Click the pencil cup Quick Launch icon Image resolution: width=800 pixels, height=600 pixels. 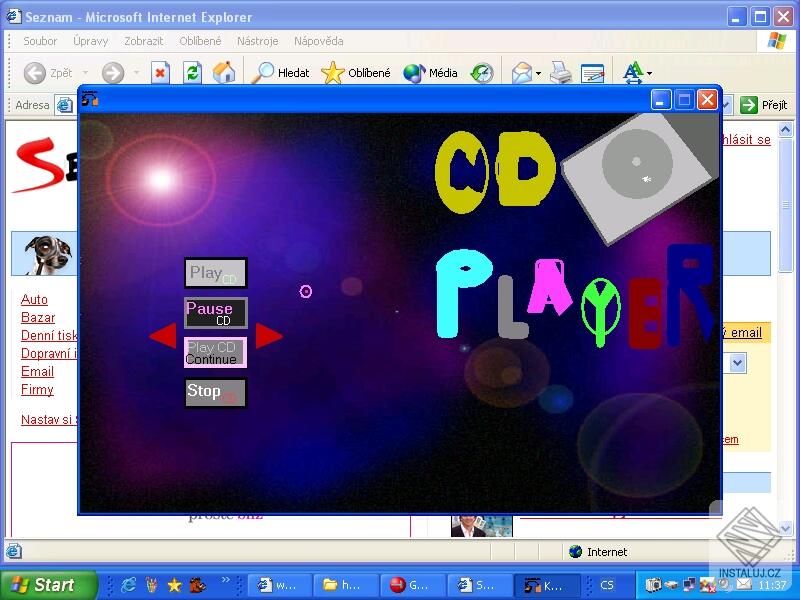coord(152,585)
